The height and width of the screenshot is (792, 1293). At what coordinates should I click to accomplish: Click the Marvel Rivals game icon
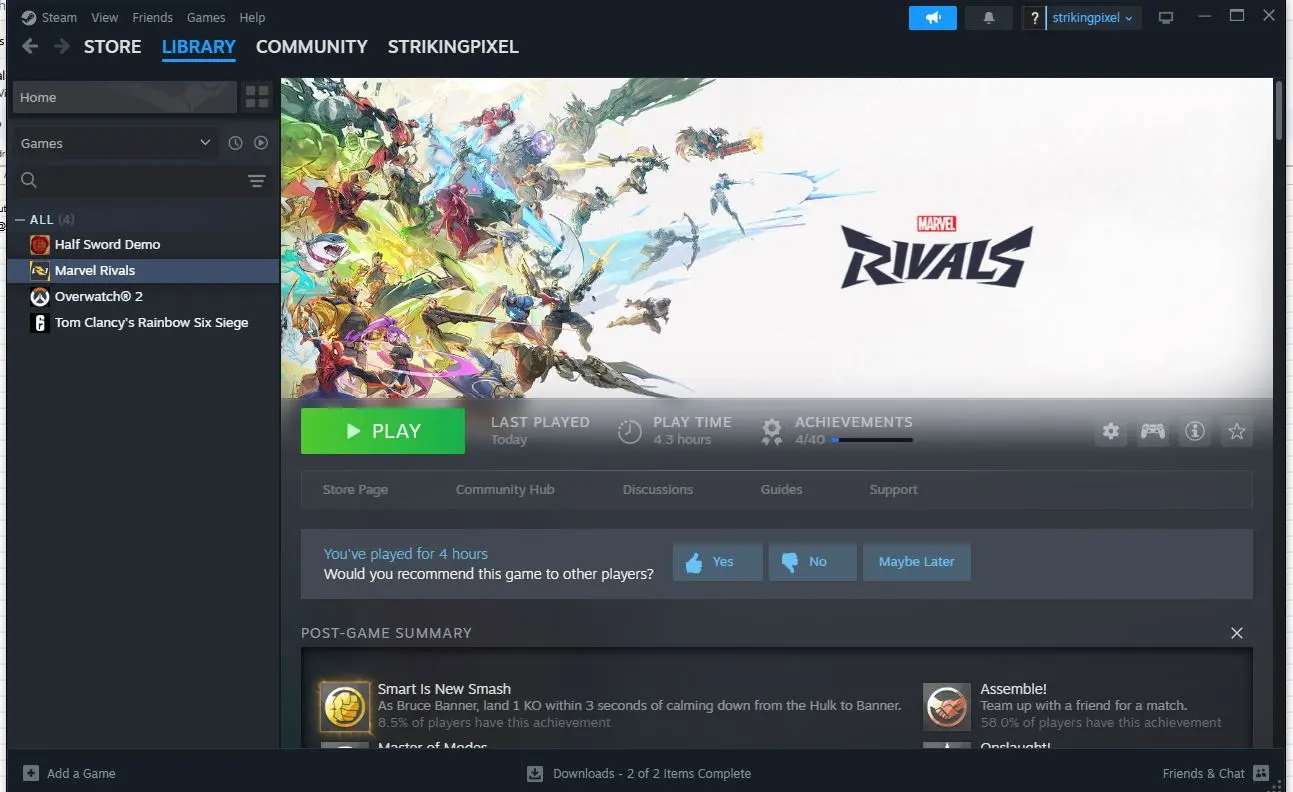[x=40, y=270]
